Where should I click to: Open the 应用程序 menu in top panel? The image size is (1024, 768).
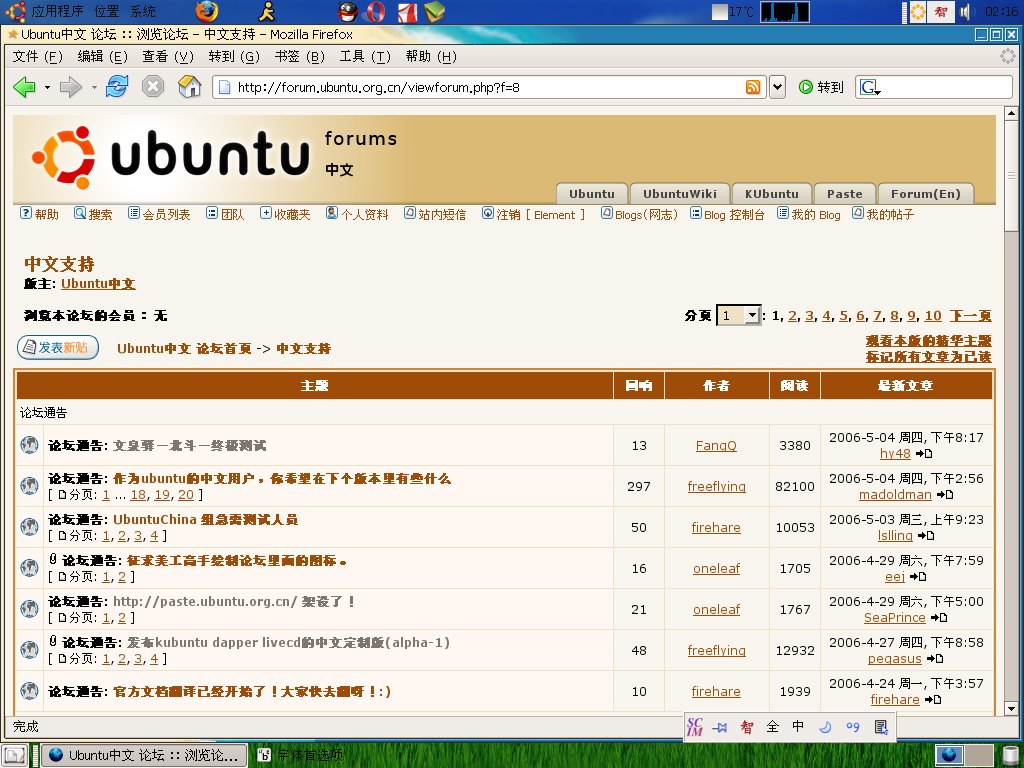[x=57, y=11]
